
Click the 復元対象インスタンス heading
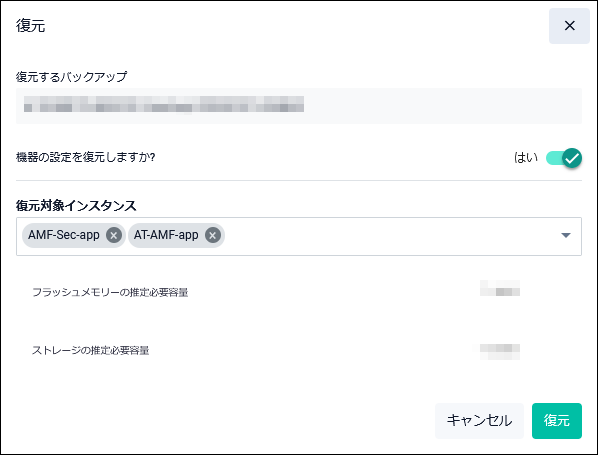click(x=76, y=206)
